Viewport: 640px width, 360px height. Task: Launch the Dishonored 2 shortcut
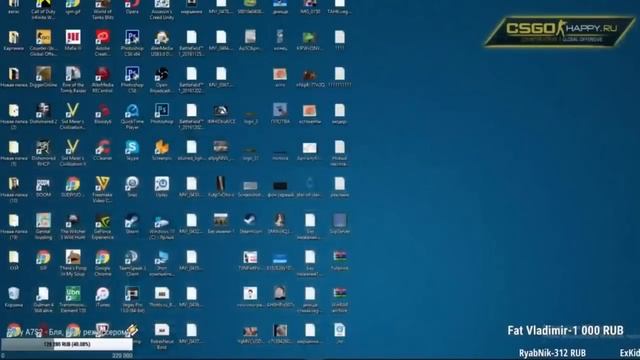tap(43, 113)
